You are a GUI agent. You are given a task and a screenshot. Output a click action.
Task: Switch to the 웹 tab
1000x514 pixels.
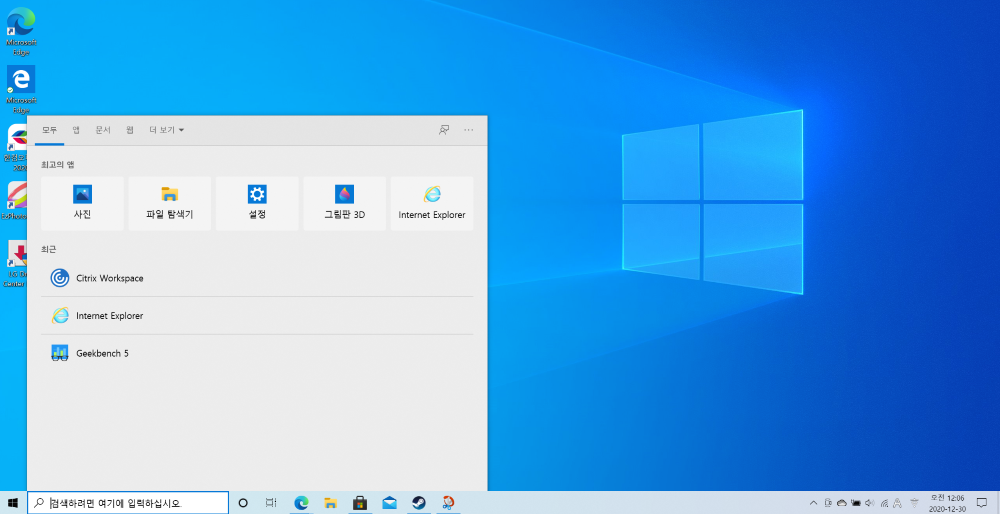point(129,130)
